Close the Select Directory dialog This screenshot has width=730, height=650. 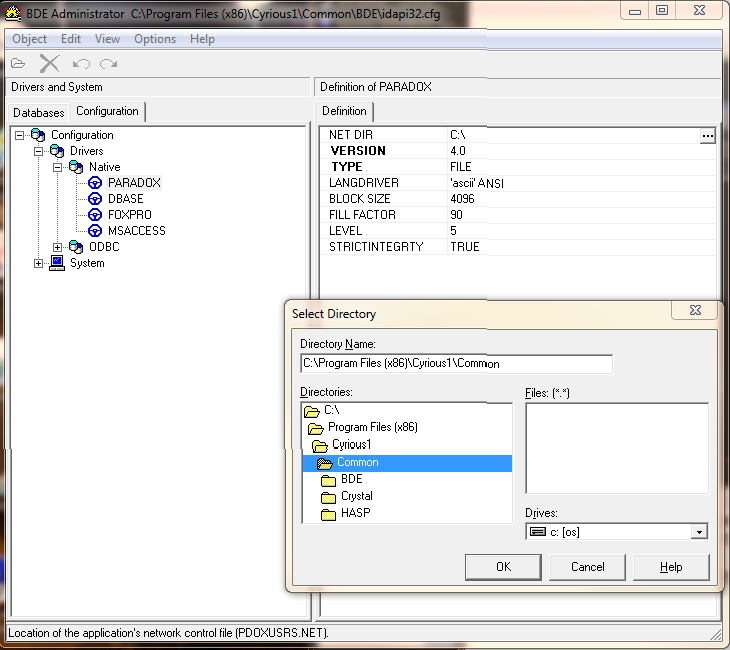point(695,310)
